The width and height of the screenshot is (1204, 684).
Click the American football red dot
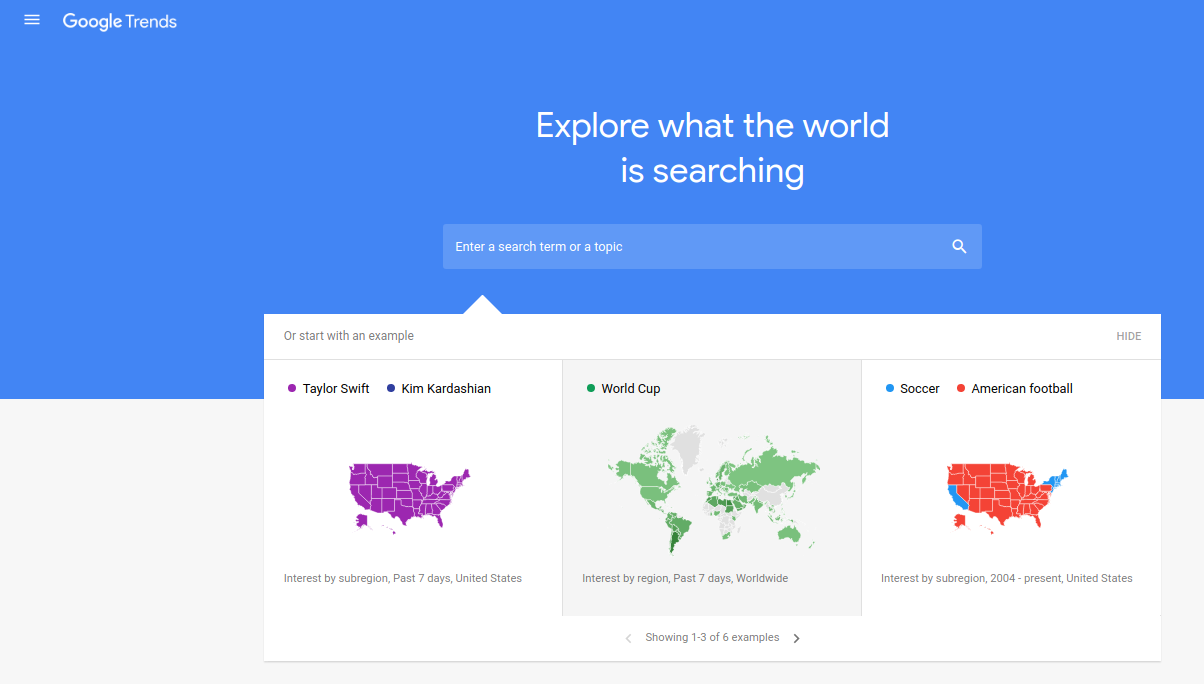pyautogui.click(x=961, y=389)
